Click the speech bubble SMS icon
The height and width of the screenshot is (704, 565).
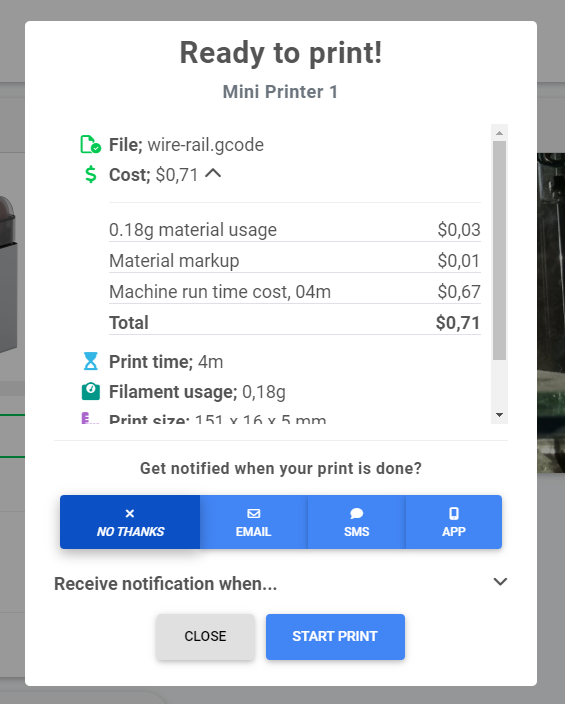pyautogui.click(x=357, y=513)
